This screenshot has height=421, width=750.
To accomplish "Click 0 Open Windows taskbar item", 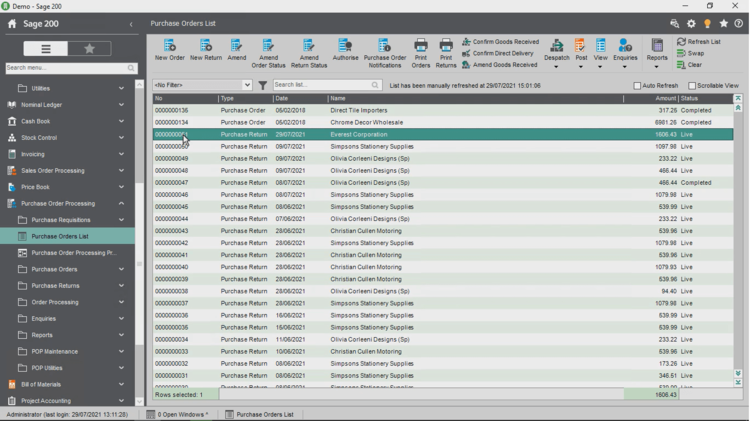I will 177,415.
